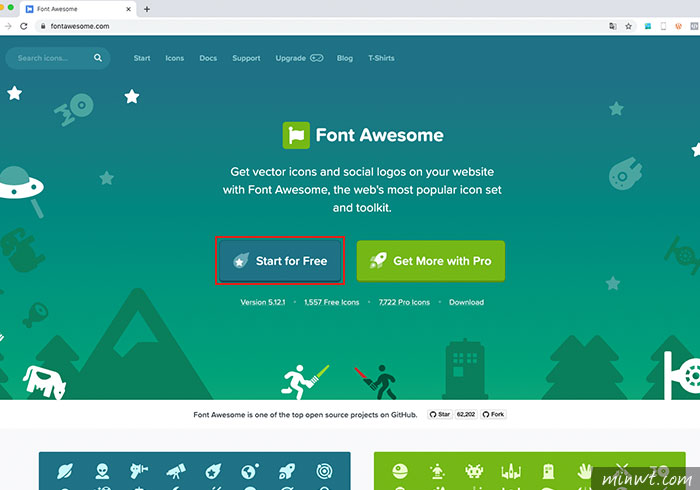Image resolution: width=700 pixels, height=490 pixels.
Task: Click the globe icon in blue panel
Action: (x=250, y=471)
